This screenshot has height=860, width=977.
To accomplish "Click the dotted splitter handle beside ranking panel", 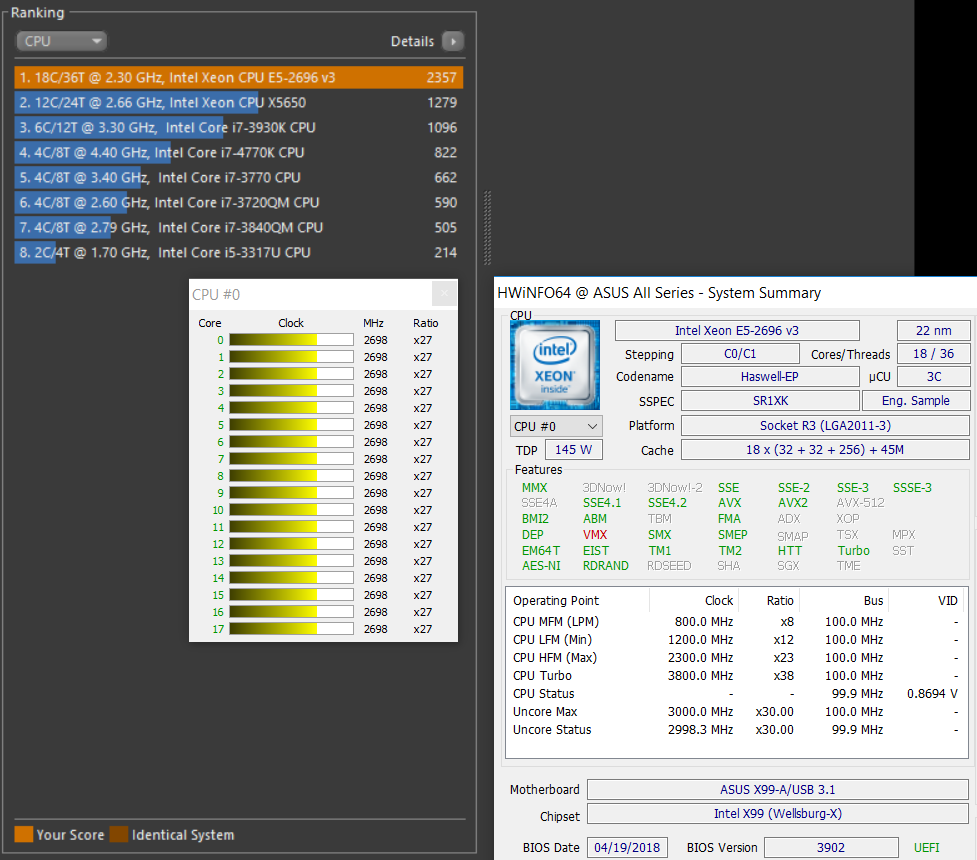I will (487, 228).
